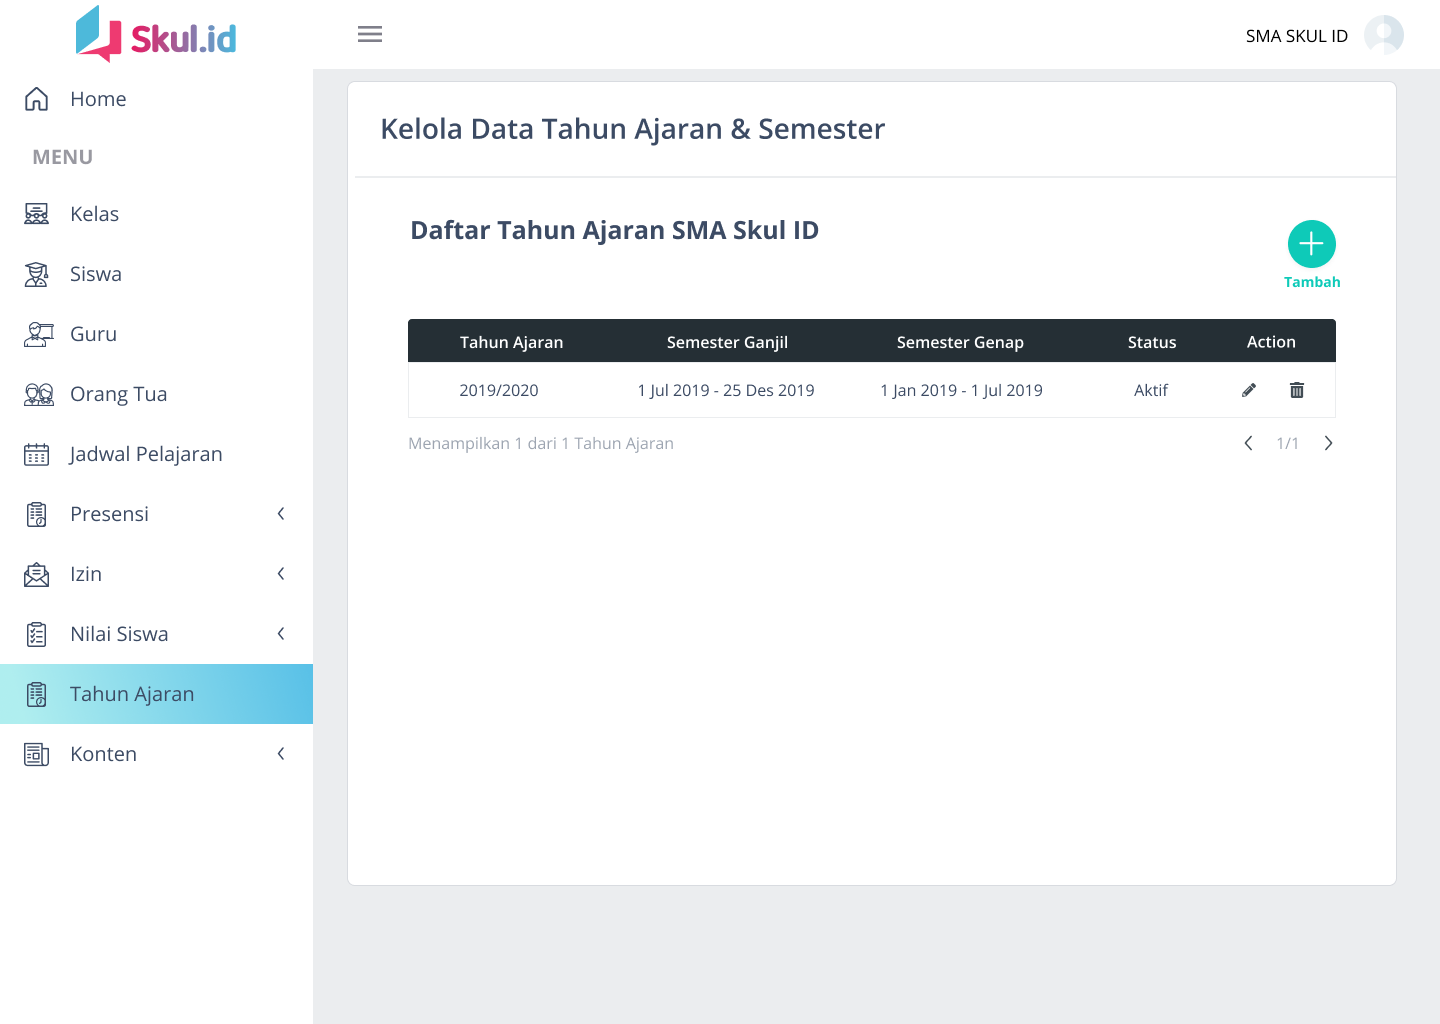Viewport: 1440px width, 1024px height.
Task: Go to previous page of table
Action: point(1248,443)
